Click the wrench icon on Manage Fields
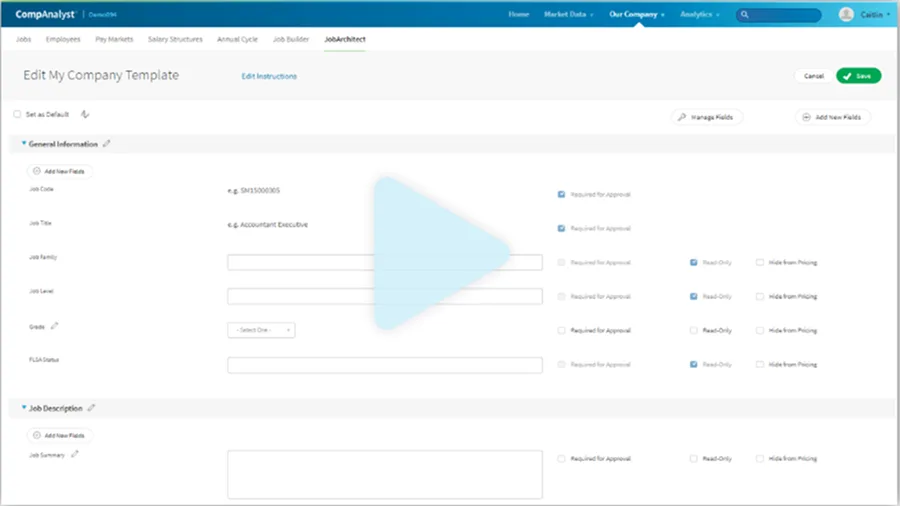The image size is (900, 531). [682, 117]
